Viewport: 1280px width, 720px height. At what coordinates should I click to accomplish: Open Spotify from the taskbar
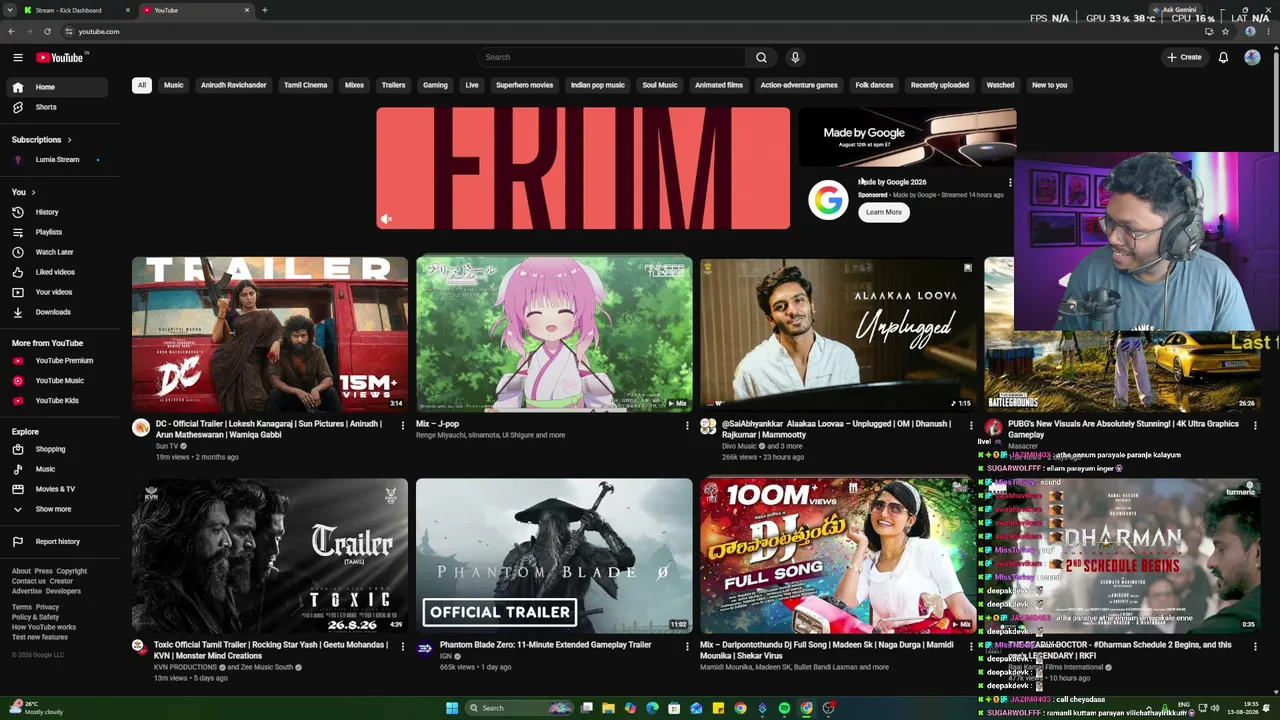[x=784, y=708]
